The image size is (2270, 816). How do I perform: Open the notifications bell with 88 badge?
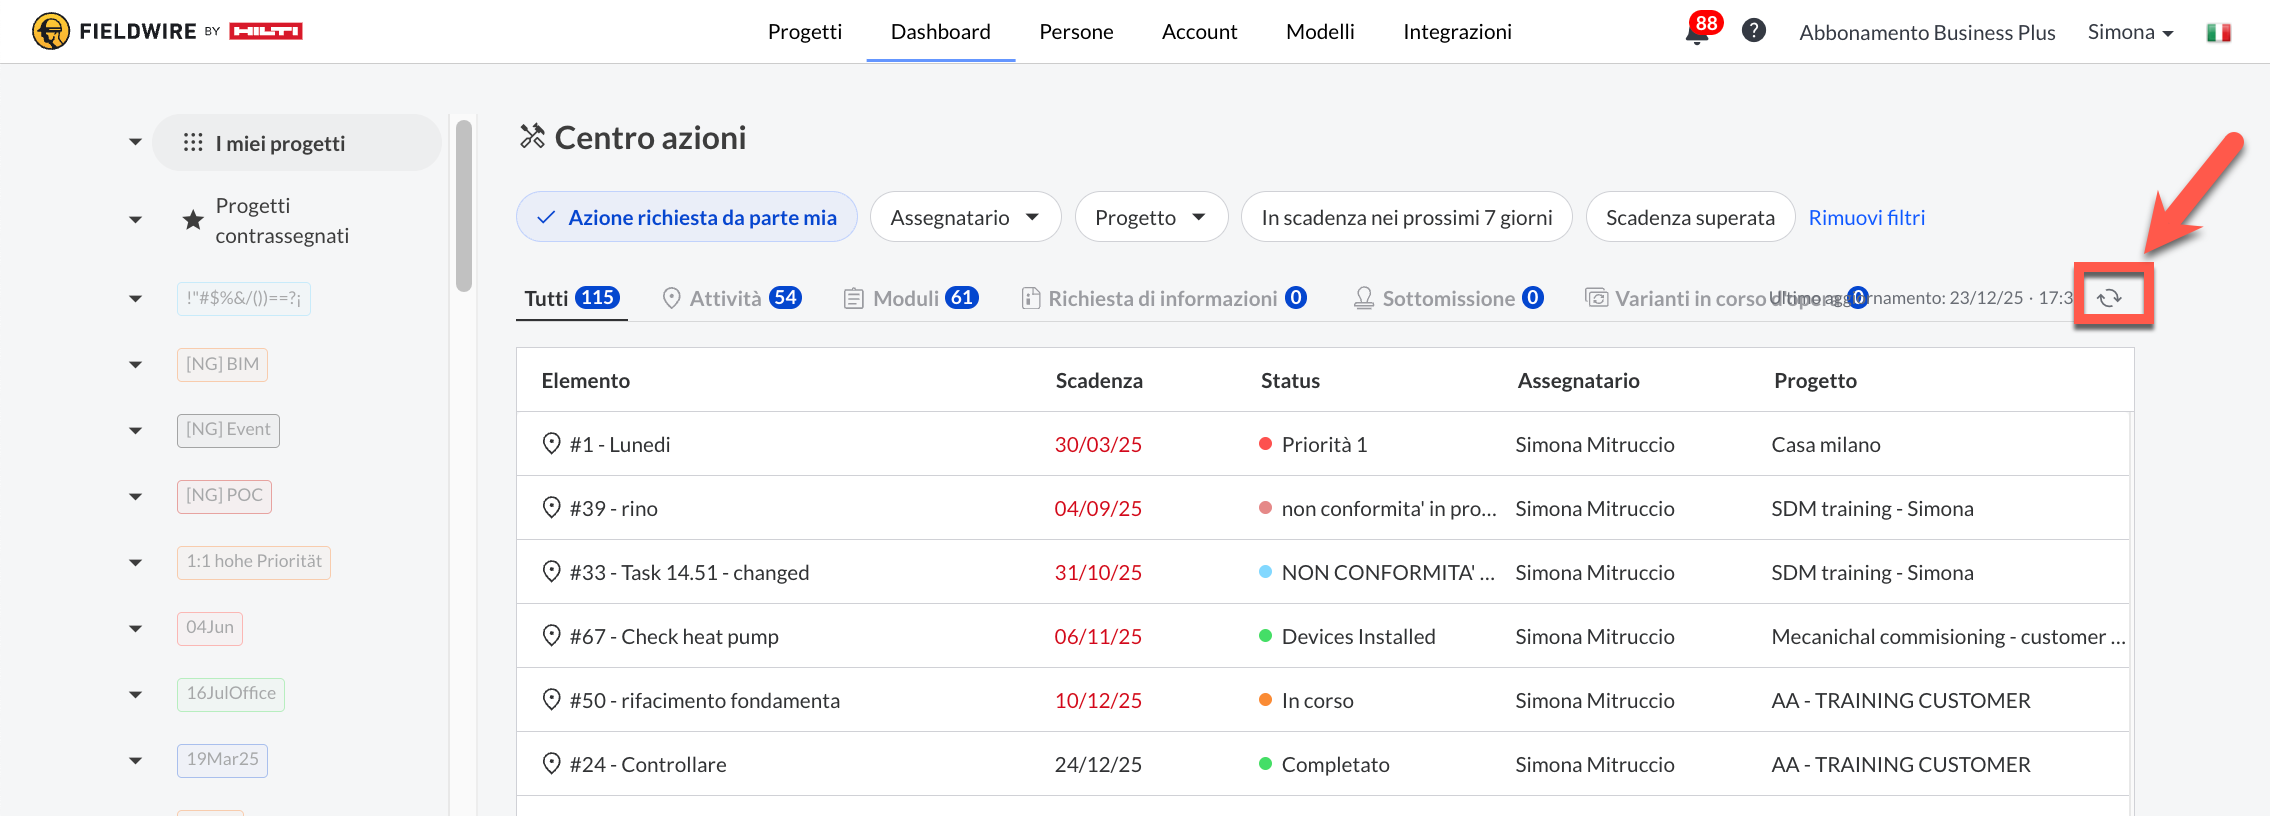pos(1697,33)
